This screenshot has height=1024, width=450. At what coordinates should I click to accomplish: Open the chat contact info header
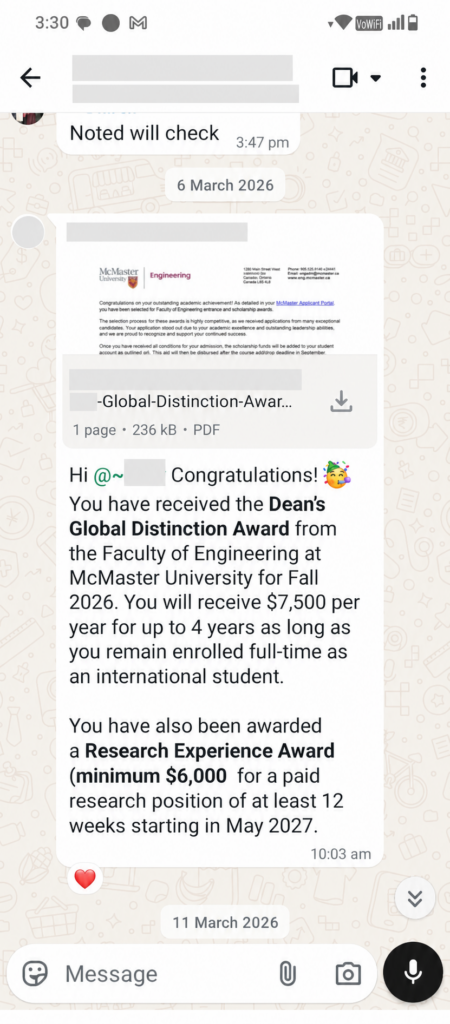click(185, 78)
